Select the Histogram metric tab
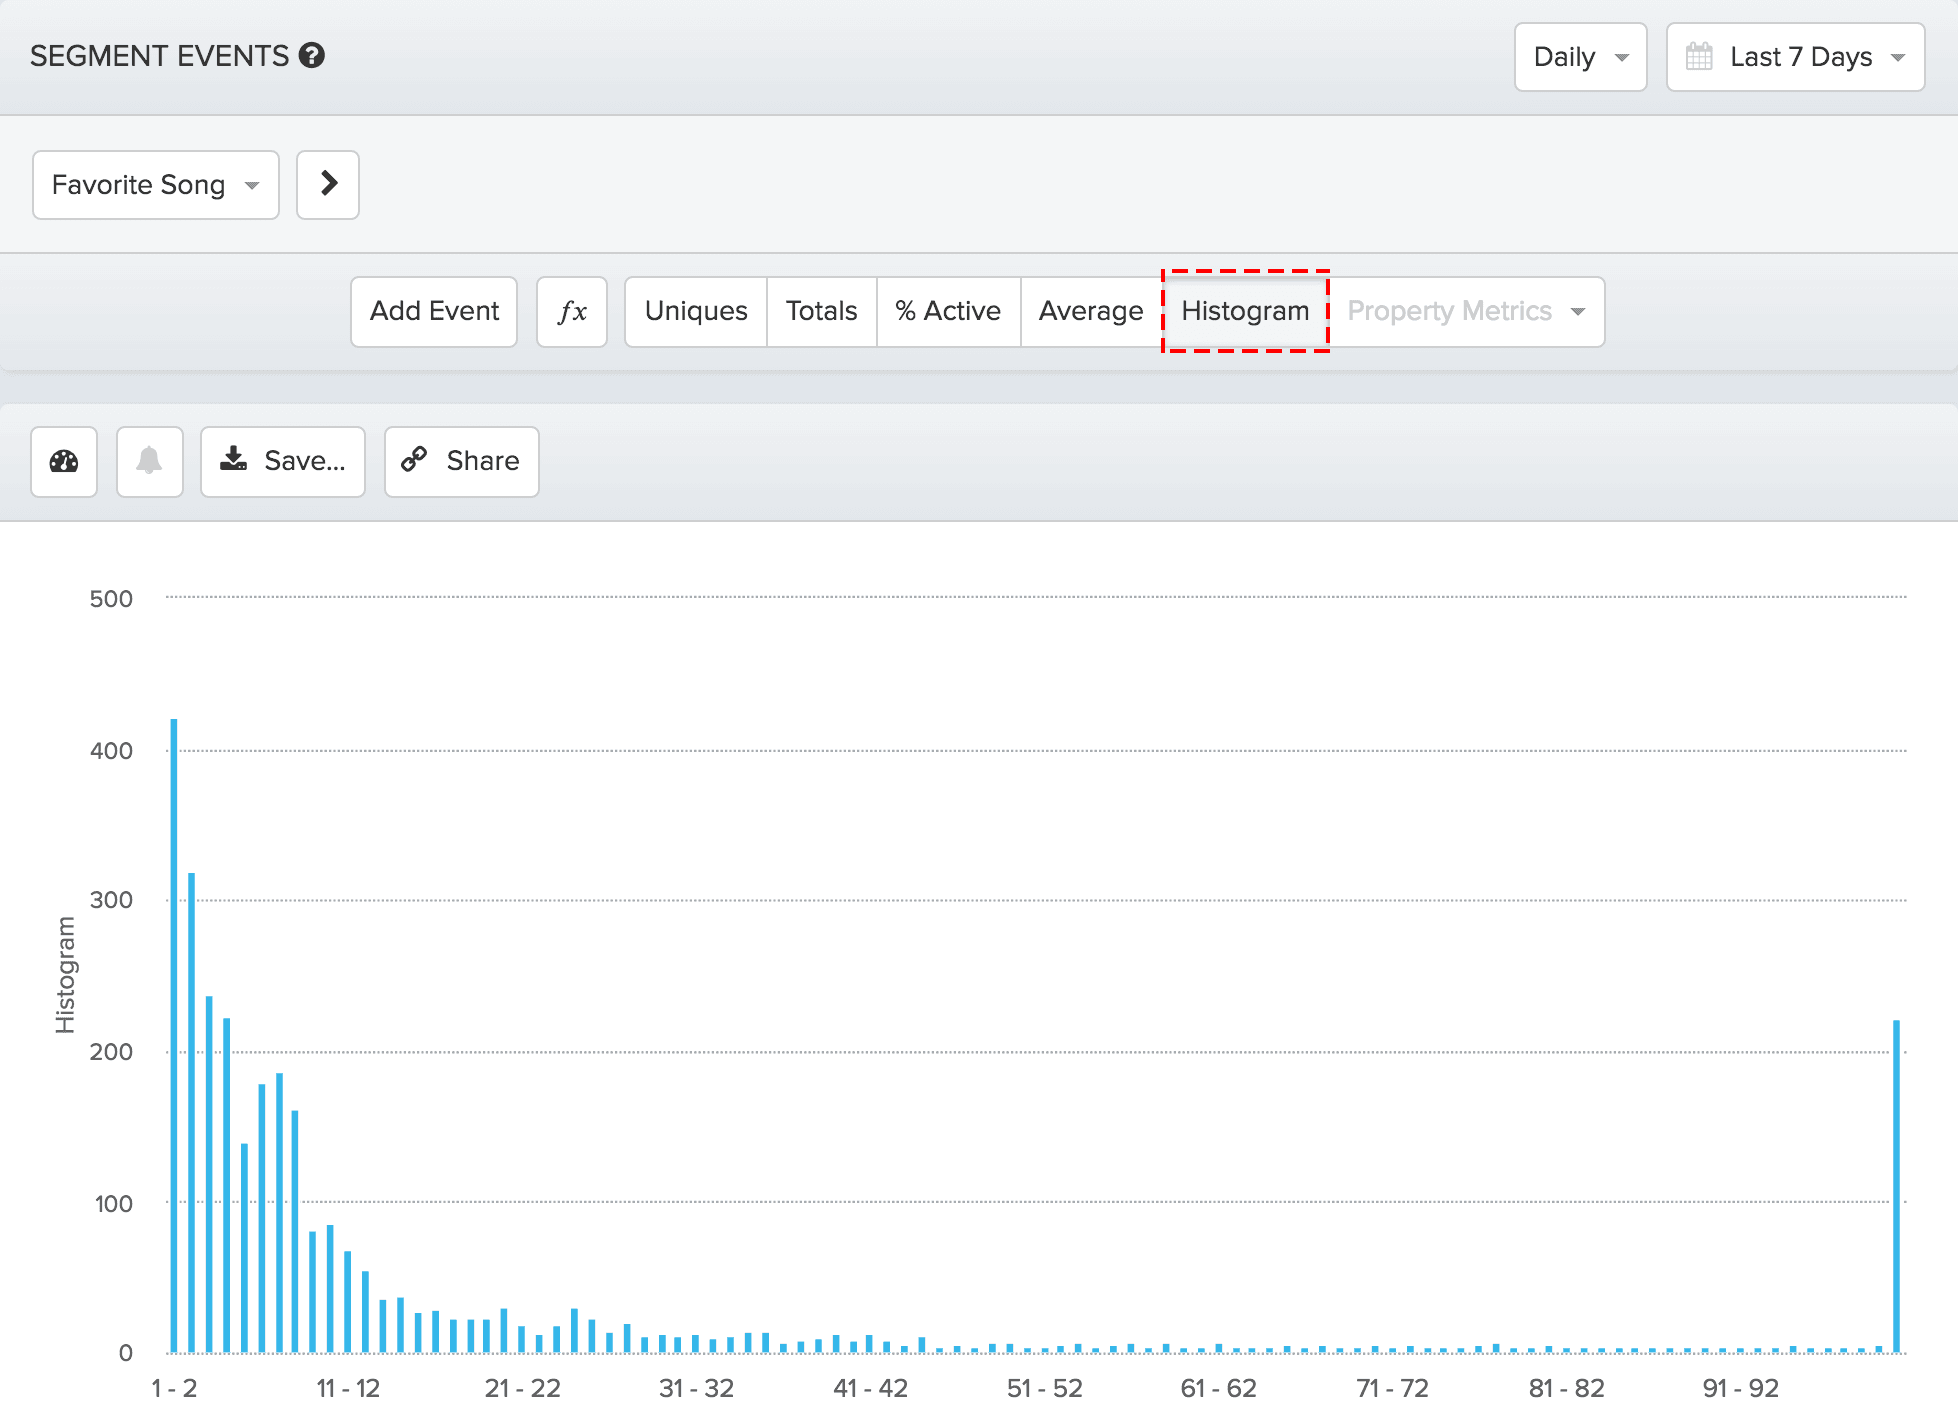 [1245, 312]
